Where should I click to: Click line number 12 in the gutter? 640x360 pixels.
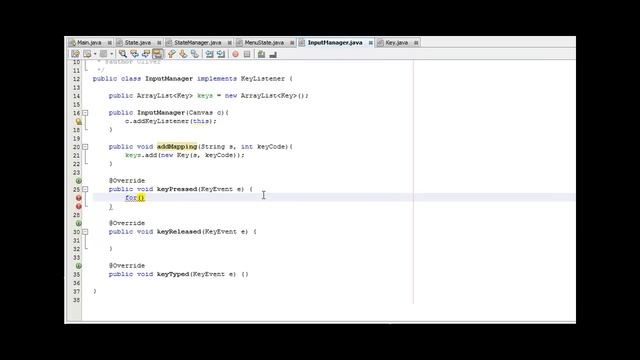click(x=76, y=79)
